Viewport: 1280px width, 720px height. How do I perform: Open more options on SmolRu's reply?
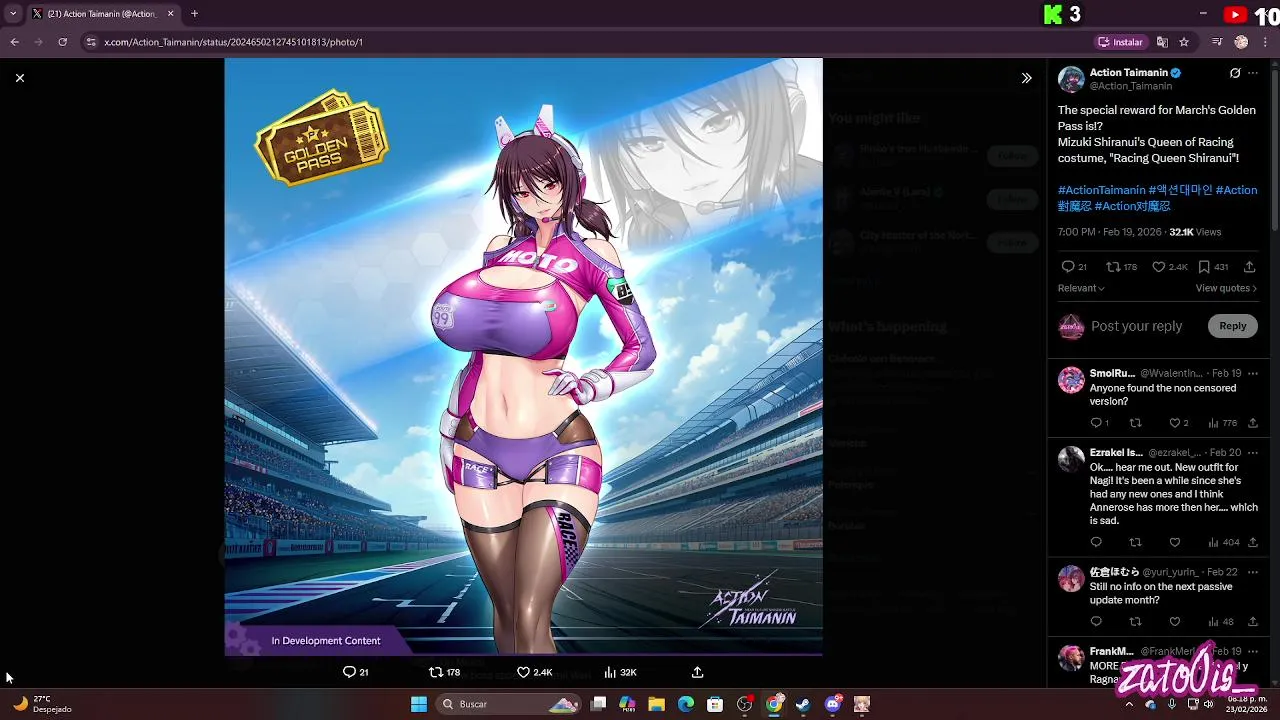pos(1253,373)
